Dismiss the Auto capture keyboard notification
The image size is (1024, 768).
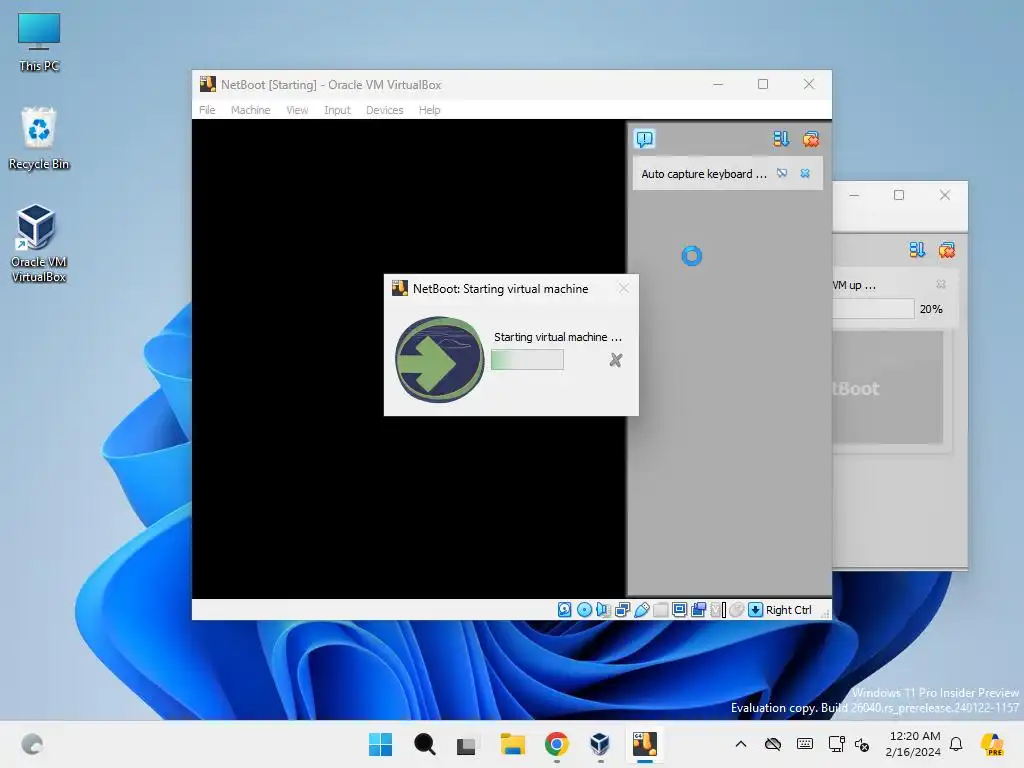pyautogui.click(x=805, y=173)
